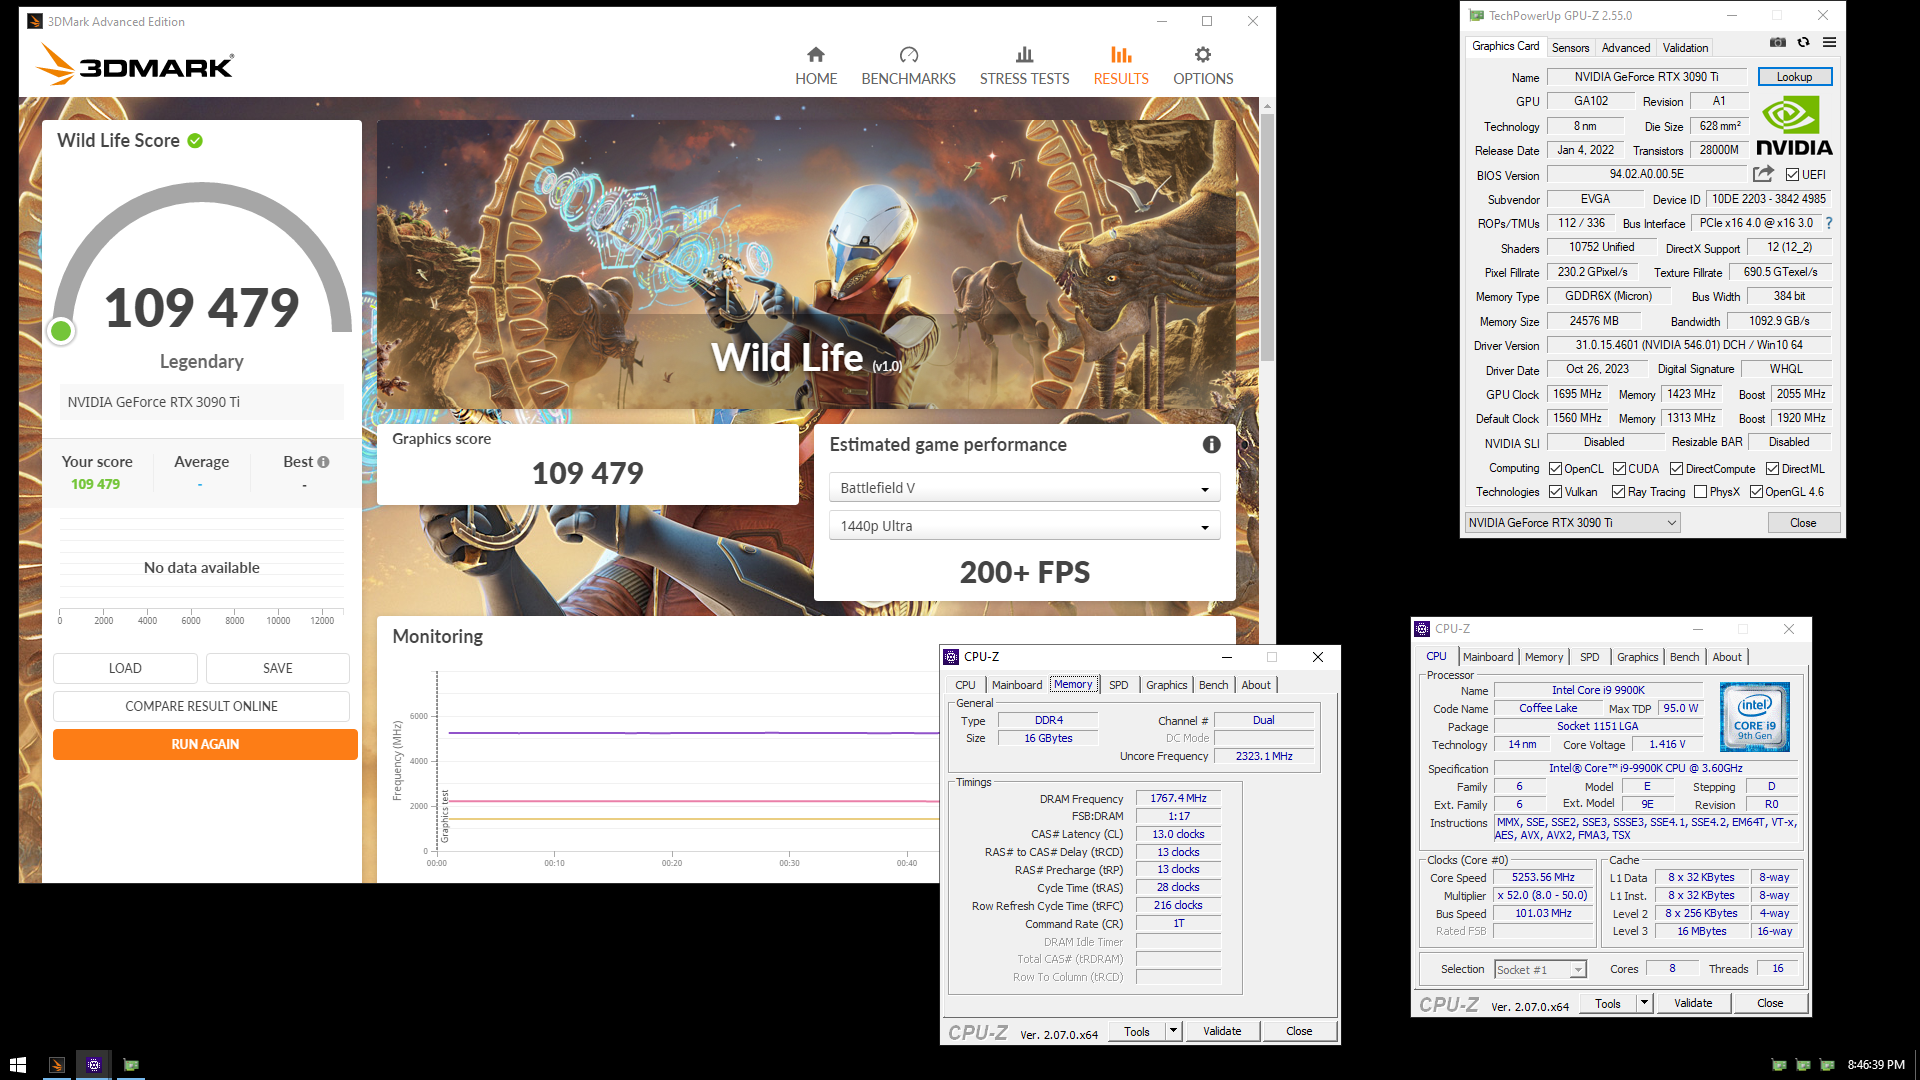Click the green dot on the score gauge

pyautogui.click(x=61, y=331)
